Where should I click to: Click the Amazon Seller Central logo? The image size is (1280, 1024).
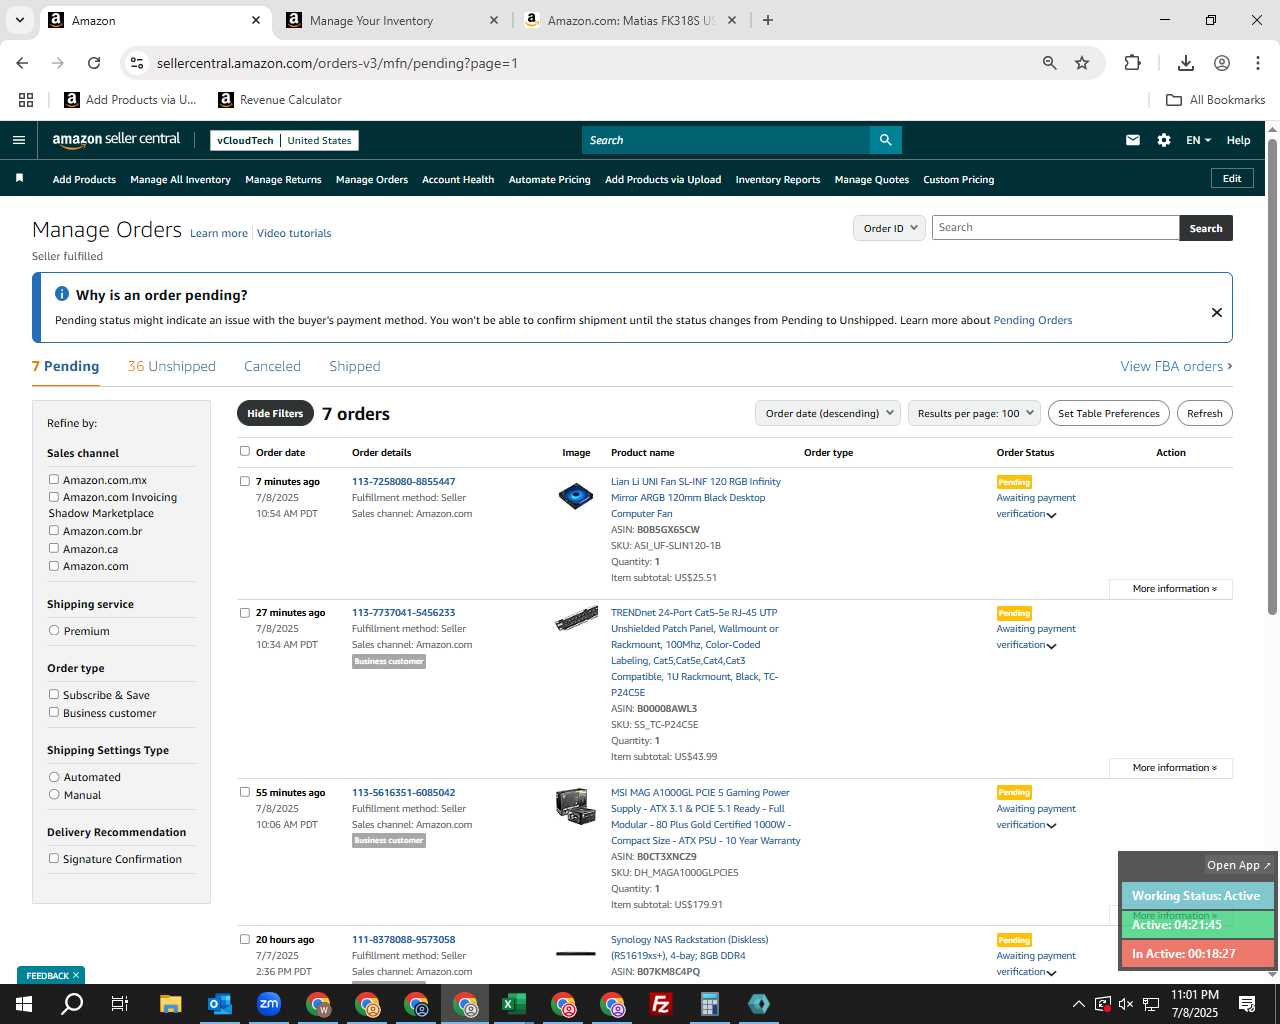(x=116, y=140)
